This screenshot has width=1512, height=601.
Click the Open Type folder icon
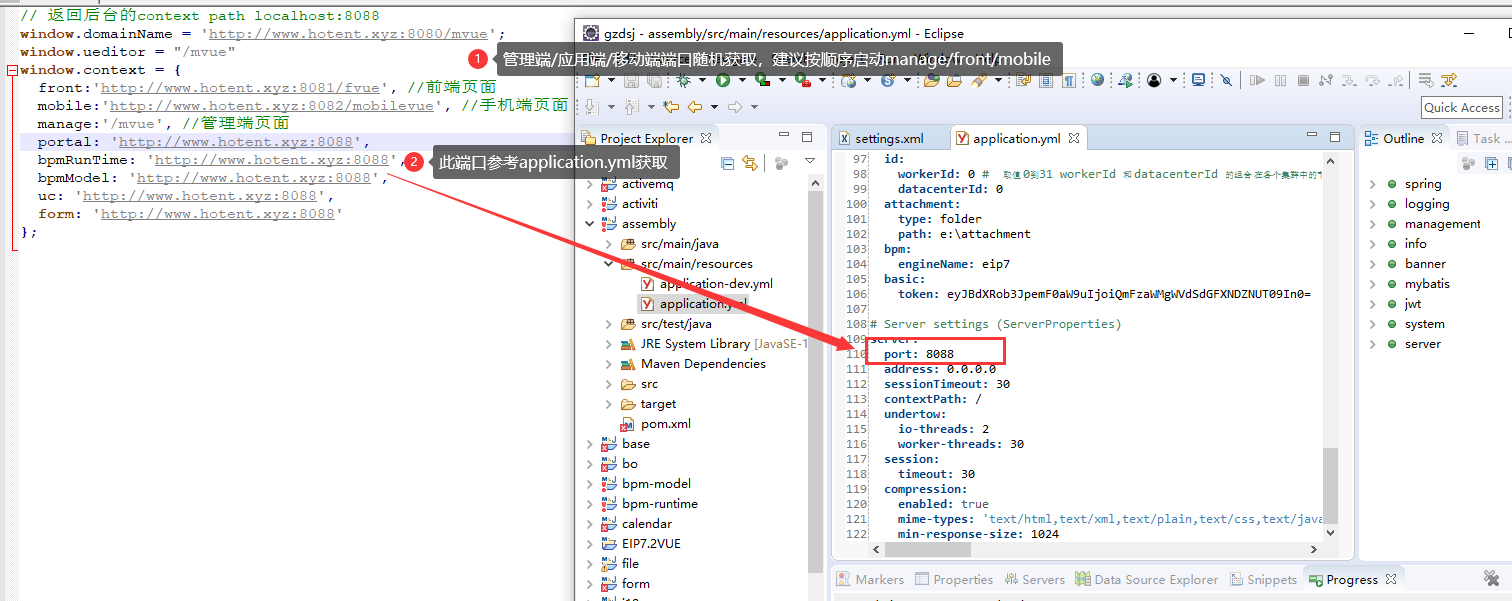coord(930,80)
